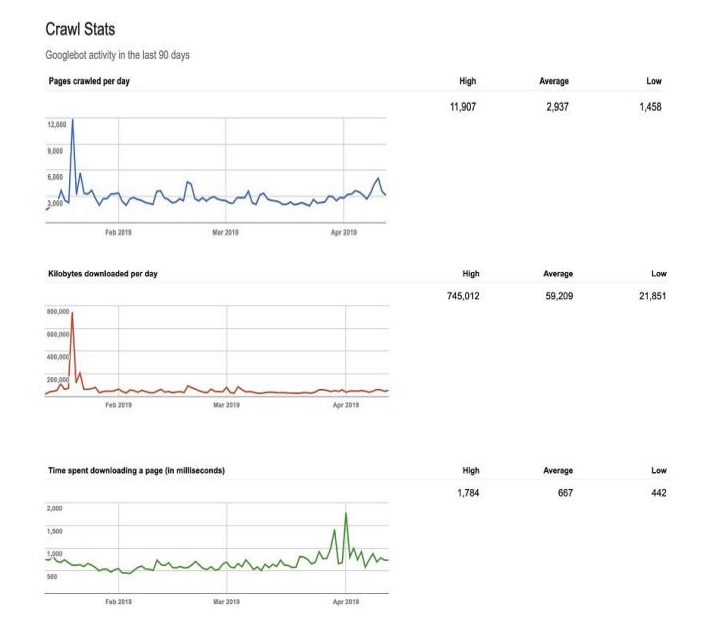
Task: Click the tall blue spike in the pages crawled chart
Action: pyautogui.click(x=72, y=121)
